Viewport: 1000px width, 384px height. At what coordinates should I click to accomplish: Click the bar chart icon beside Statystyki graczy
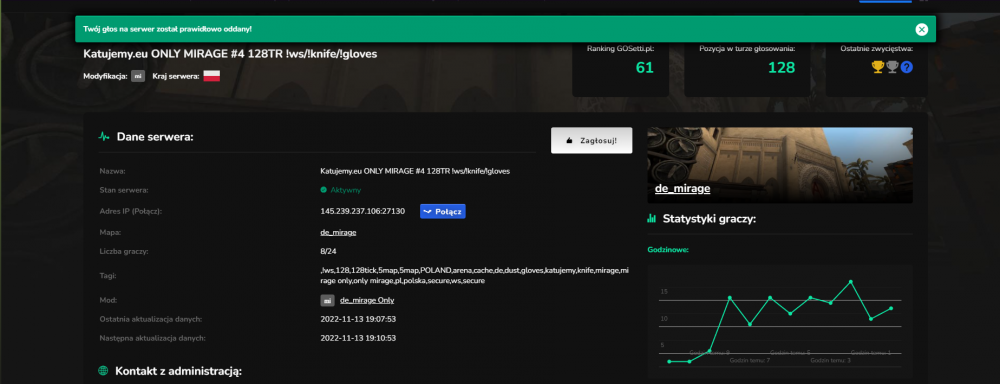(x=652, y=219)
